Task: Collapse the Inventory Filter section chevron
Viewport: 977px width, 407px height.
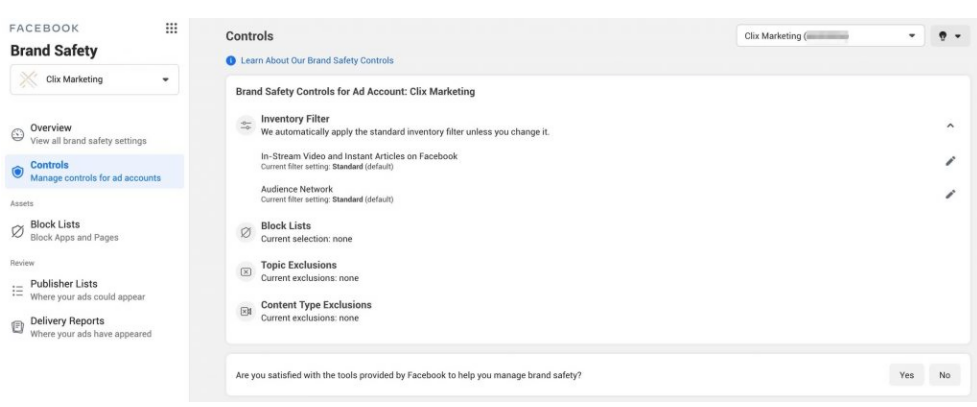Action: pos(950,125)
